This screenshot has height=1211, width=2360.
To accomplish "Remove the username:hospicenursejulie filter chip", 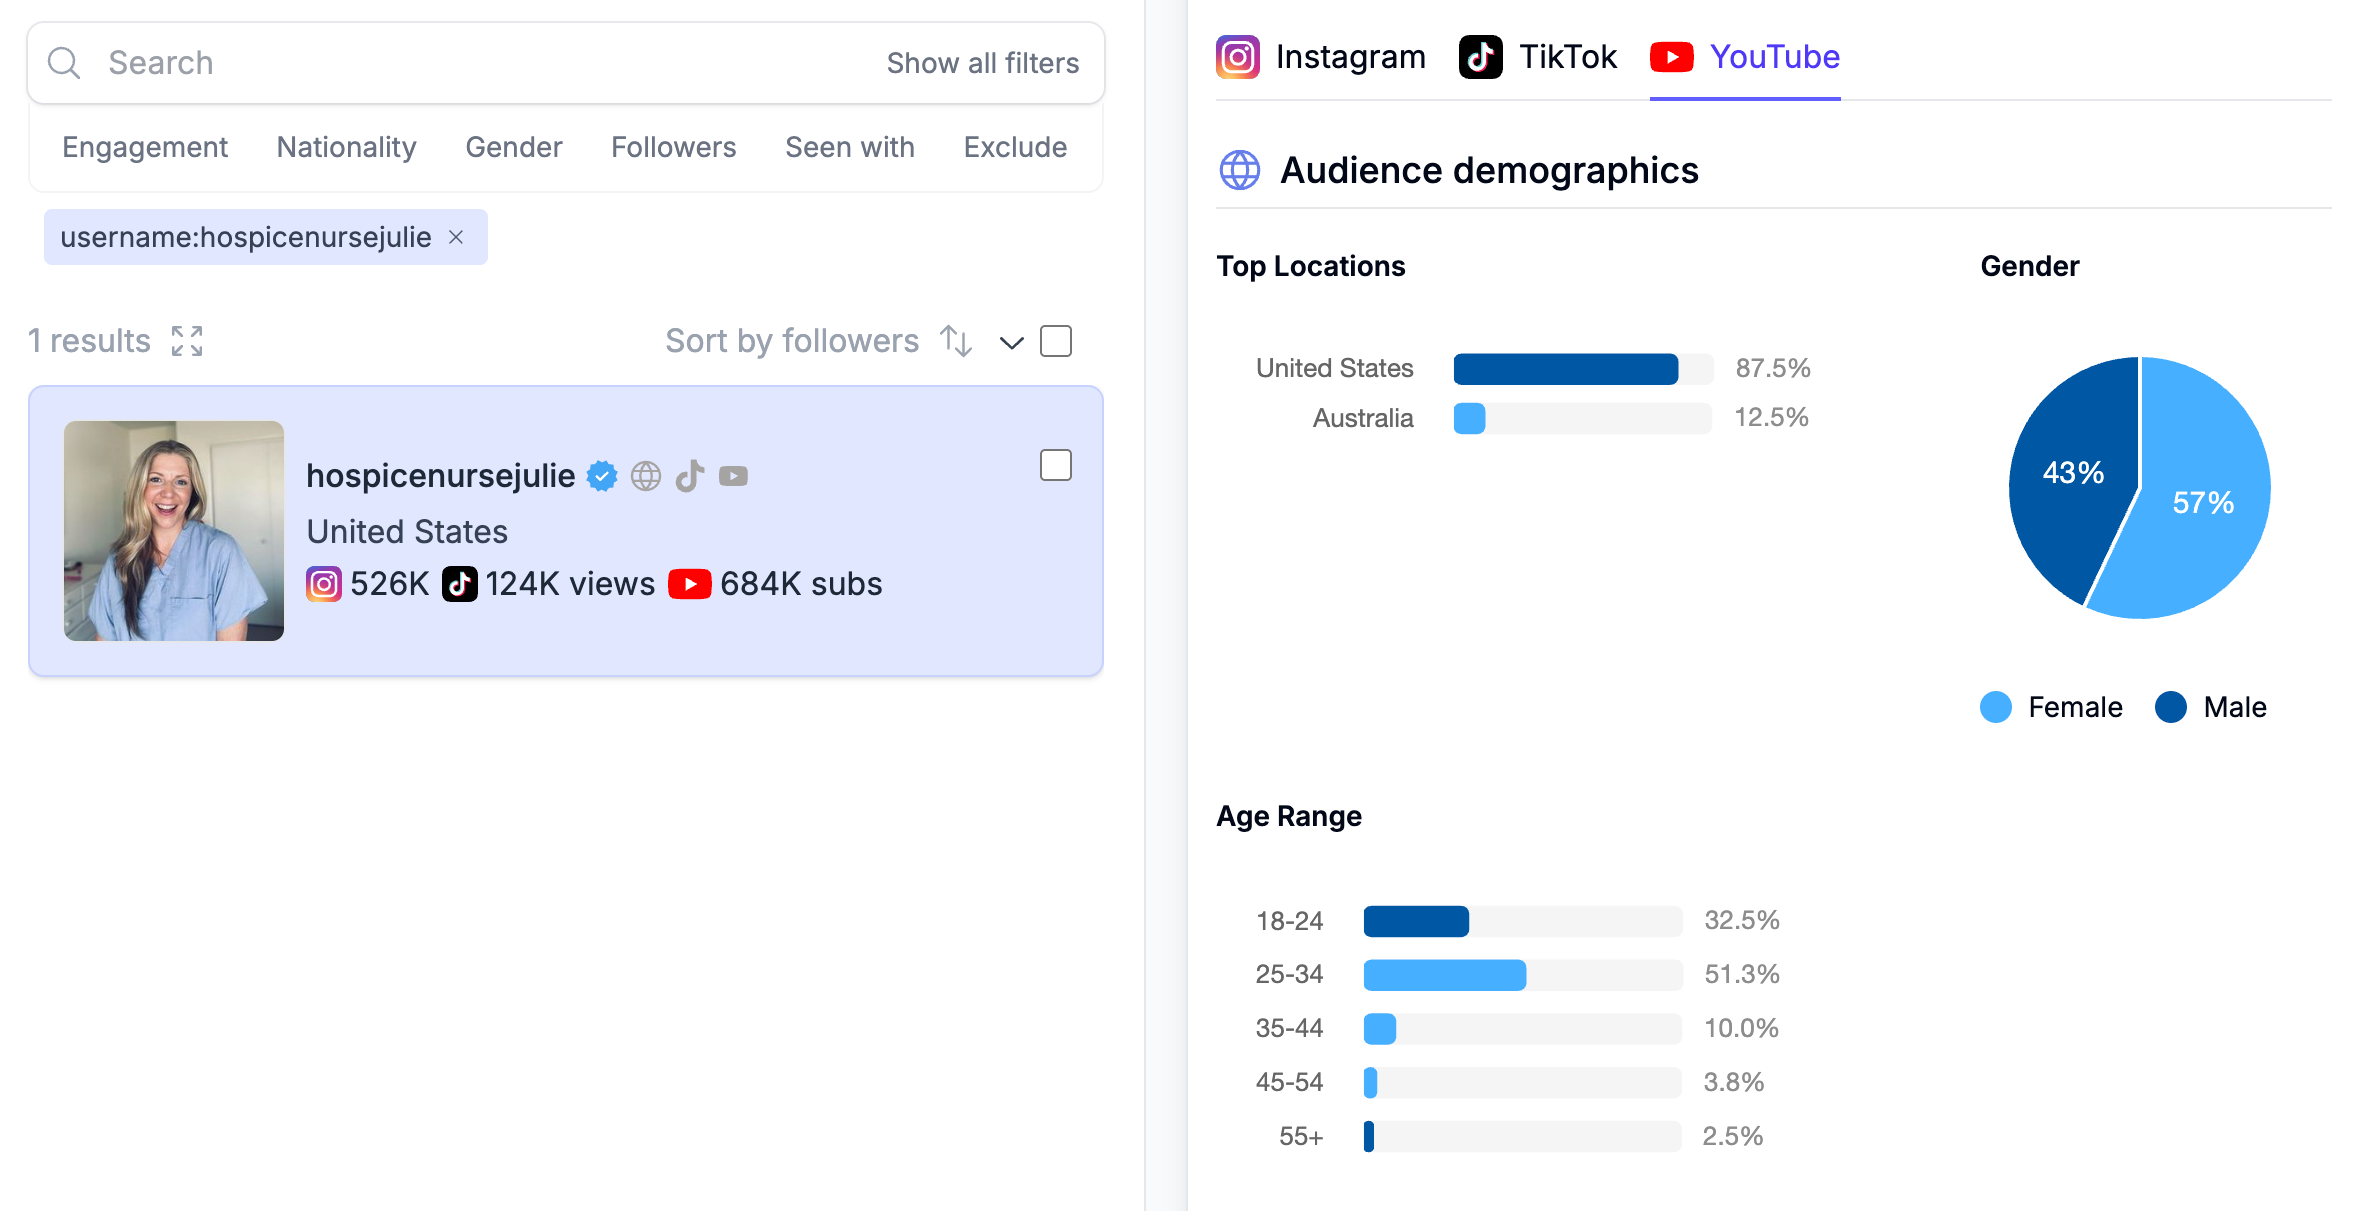I will pyautogui.click(x=456, y=237).
